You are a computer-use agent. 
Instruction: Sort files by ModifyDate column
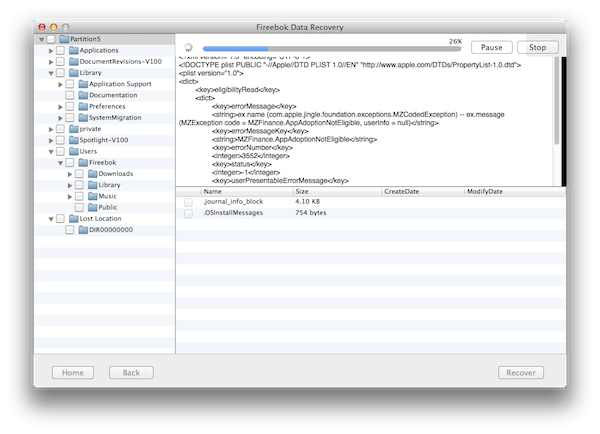[x=515, y=191]
